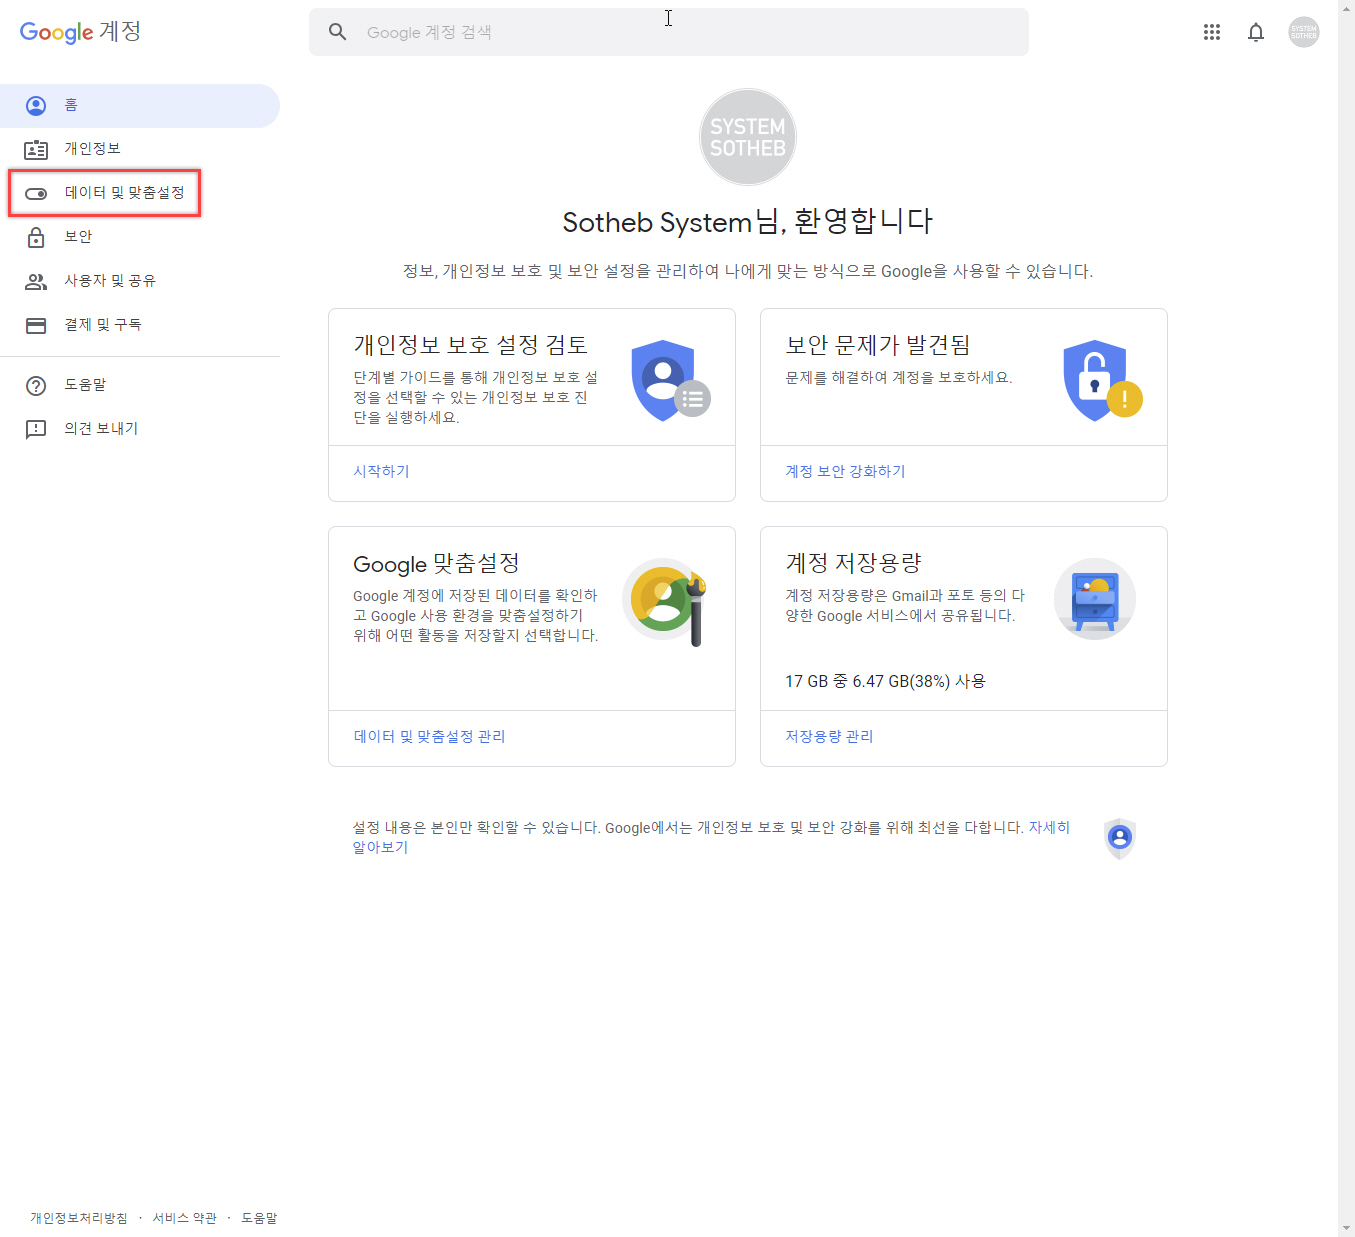1355x1237 pixels.
Task: Click the account storage cabinet icon
Action: tap(1095, 598)
